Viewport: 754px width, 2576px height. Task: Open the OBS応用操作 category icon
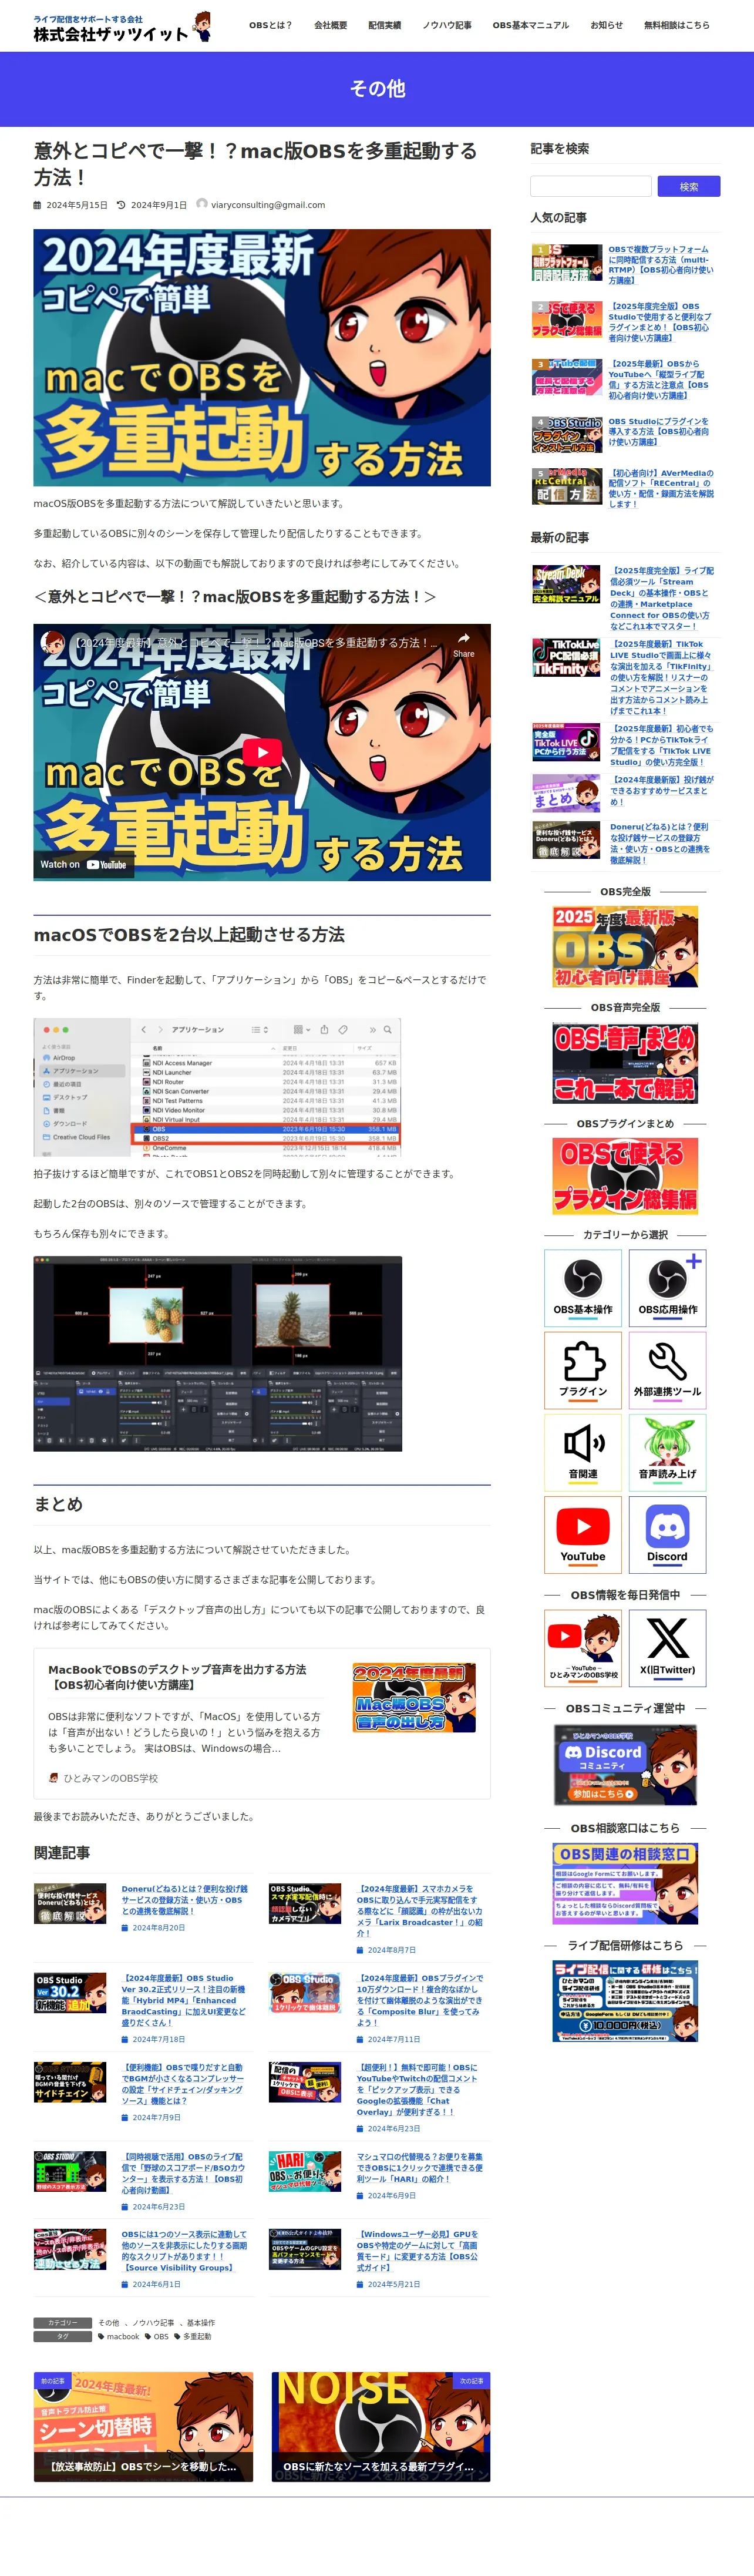coord(667,1287)
